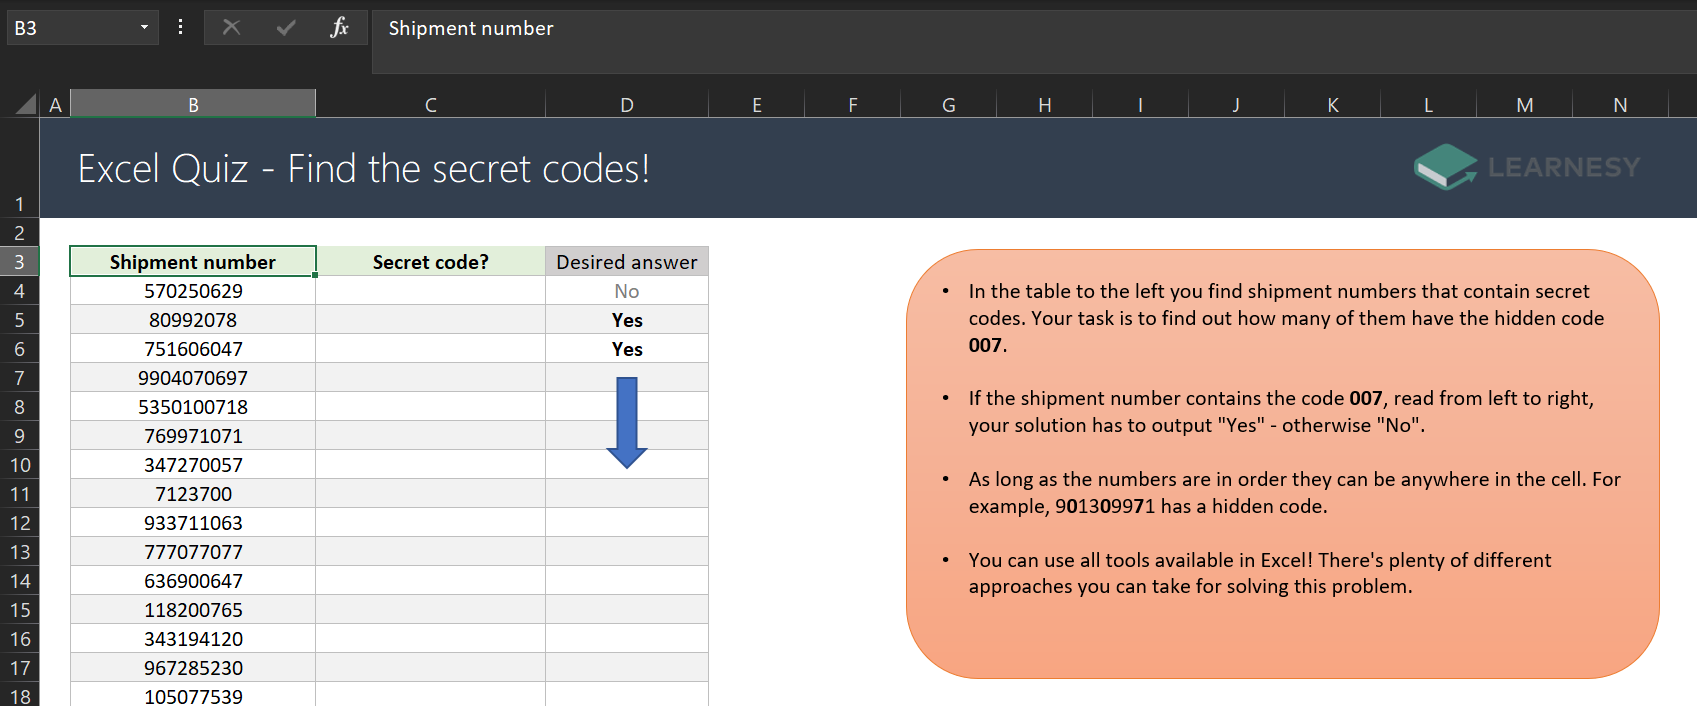Click the three-dot handle beside Name Box

click(180, 28)
